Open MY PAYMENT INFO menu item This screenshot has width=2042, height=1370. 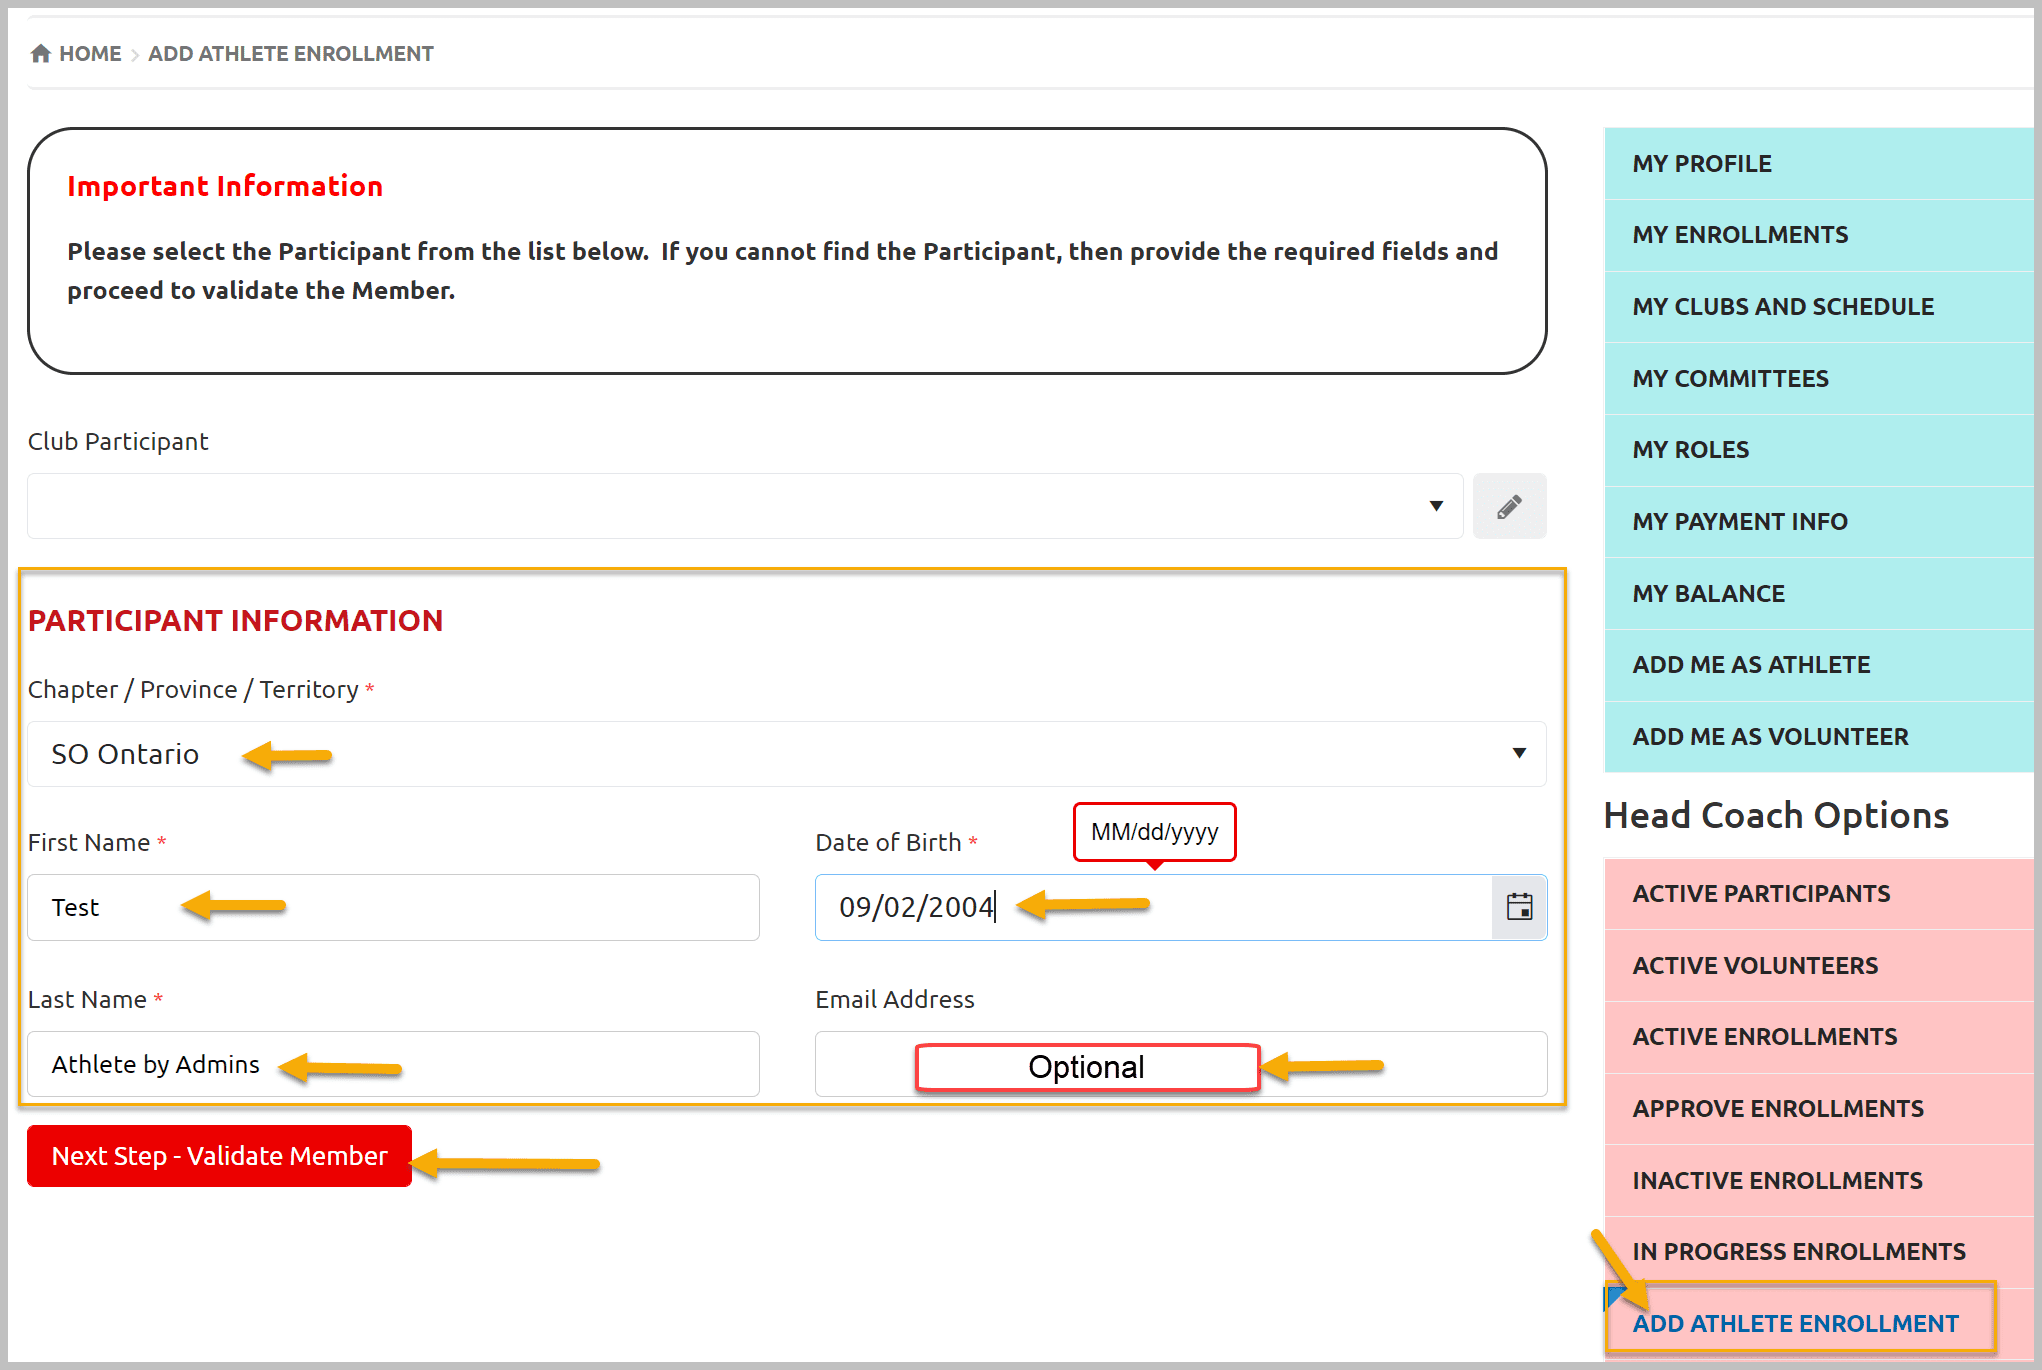click(x=1819, y=522)
